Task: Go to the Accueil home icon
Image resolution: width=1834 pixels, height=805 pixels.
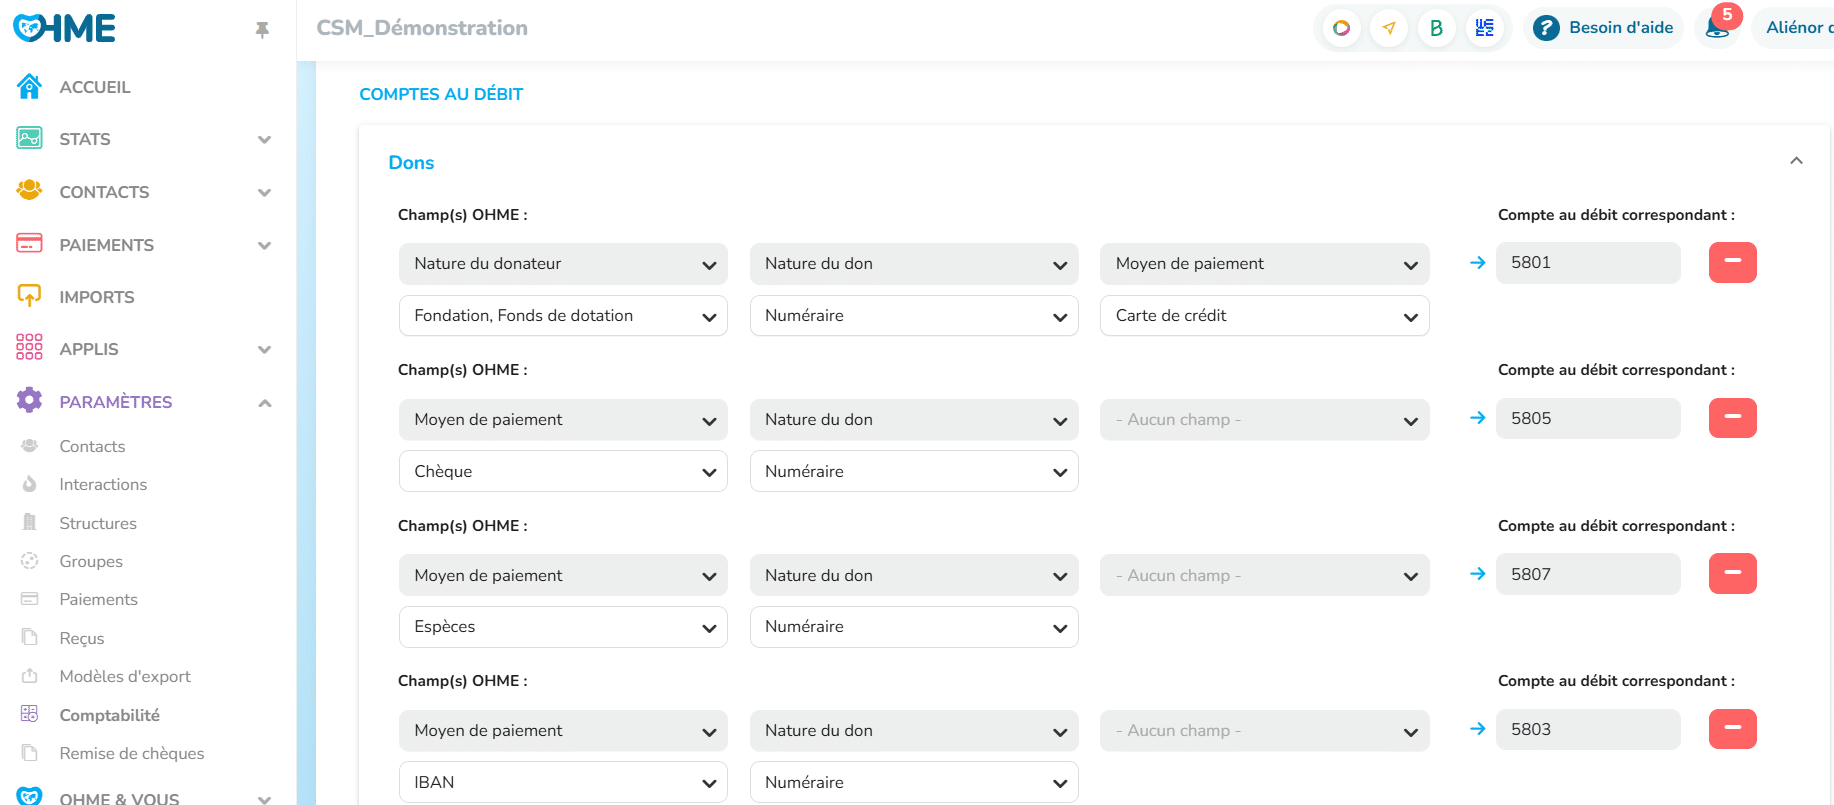Action: (x=30, y=87)
